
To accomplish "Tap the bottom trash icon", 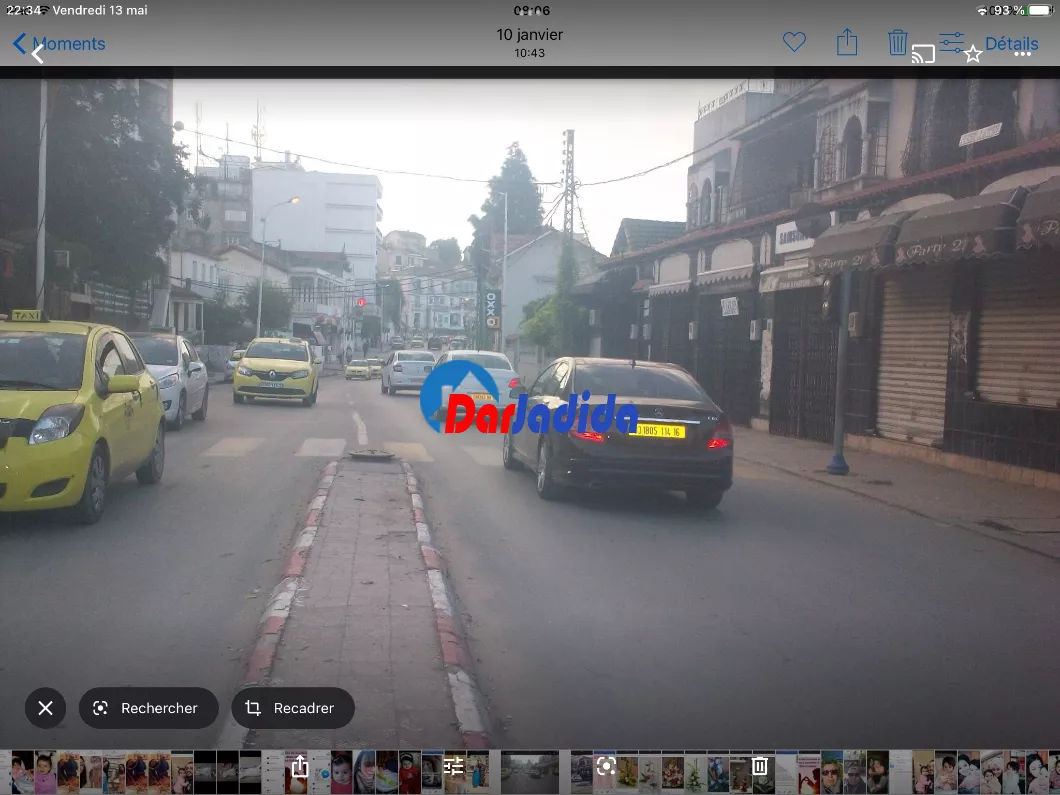I will [760, 766].
